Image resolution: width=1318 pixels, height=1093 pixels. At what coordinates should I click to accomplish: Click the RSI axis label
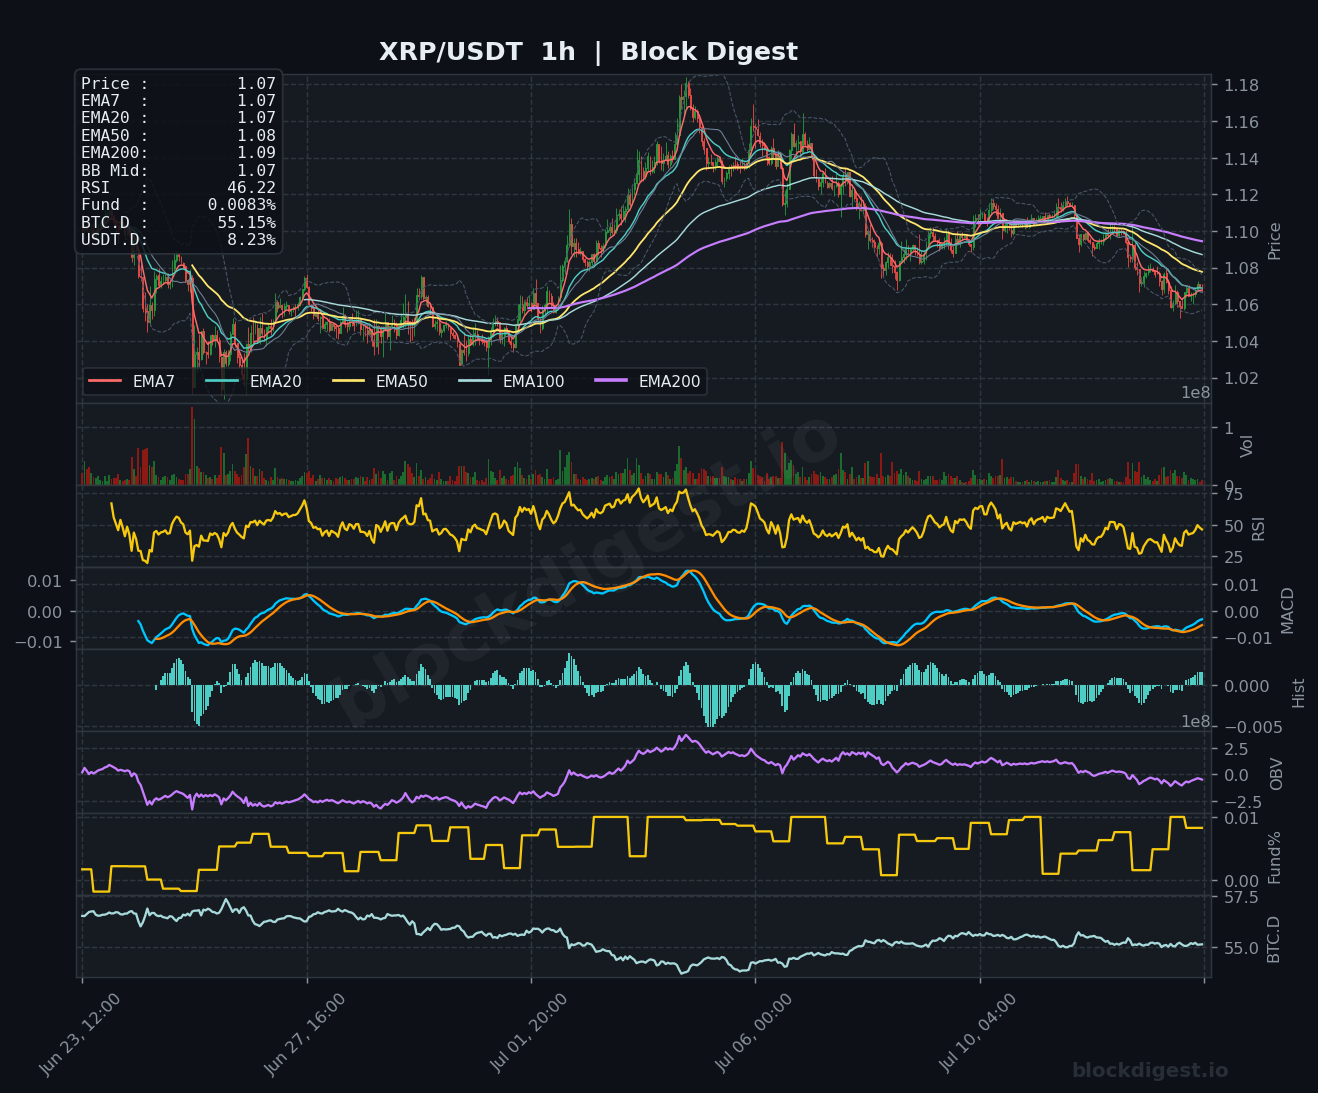(1258, 528)
